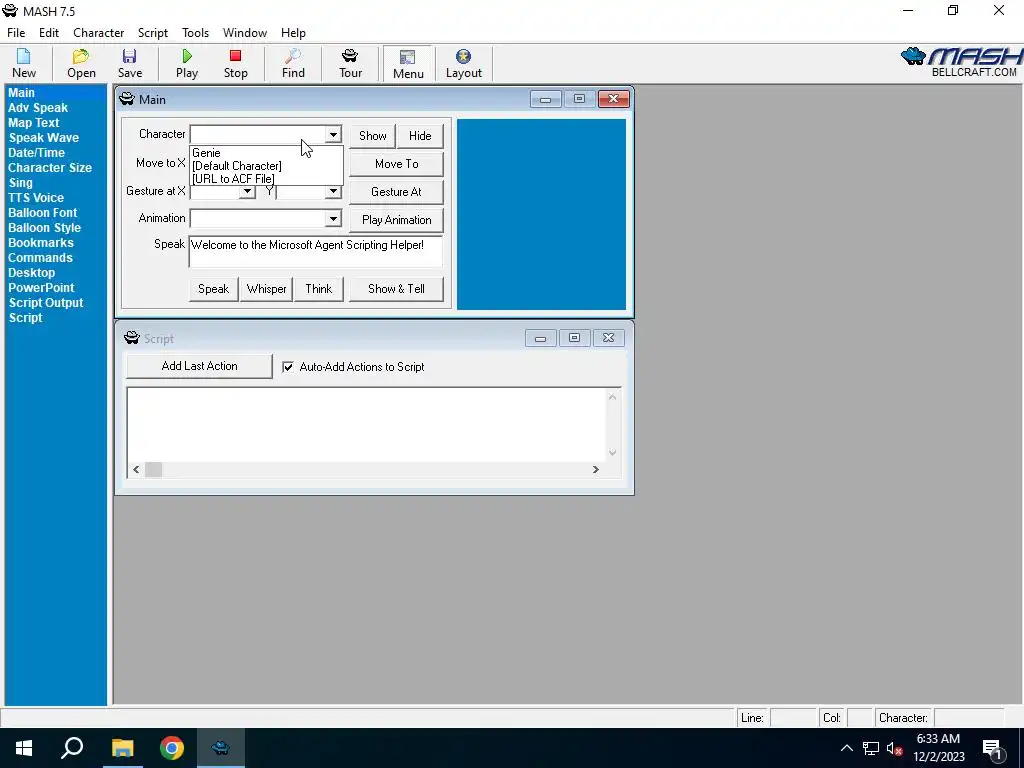
Task: Open taskbar Search
Action: (x=72, y=748)
